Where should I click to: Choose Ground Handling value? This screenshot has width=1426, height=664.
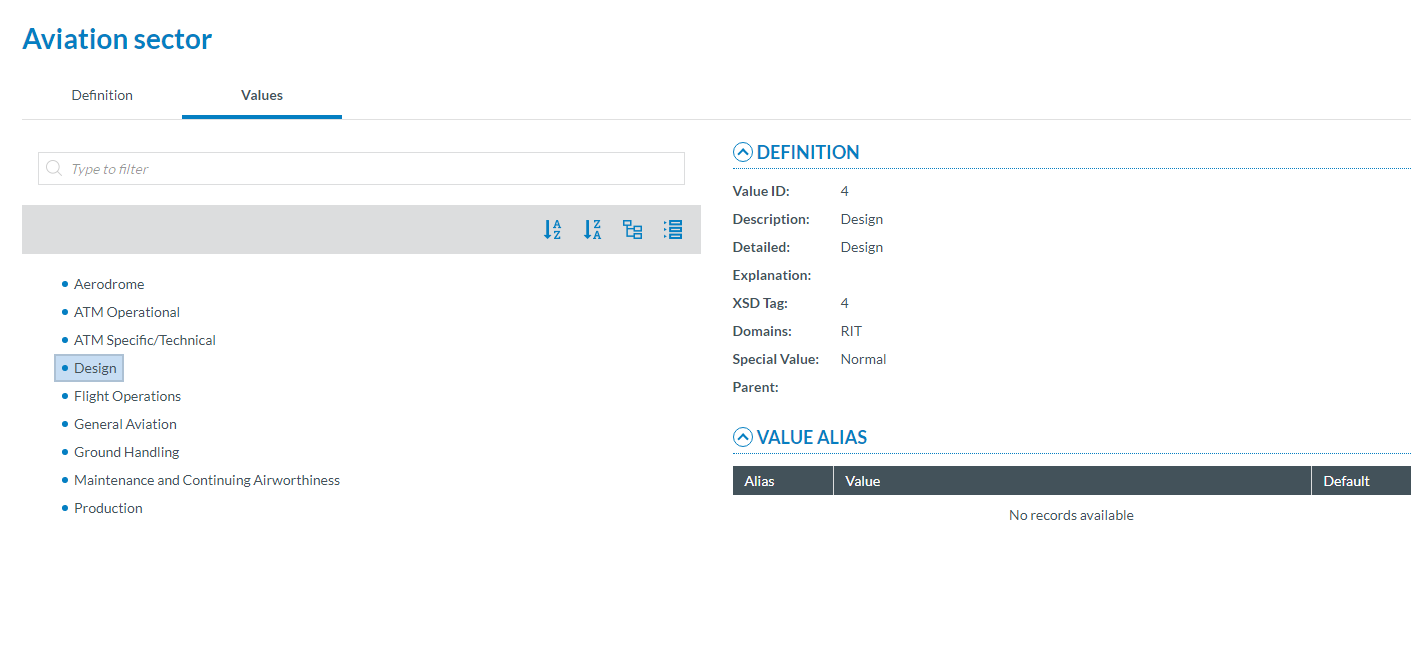point(126,453)
